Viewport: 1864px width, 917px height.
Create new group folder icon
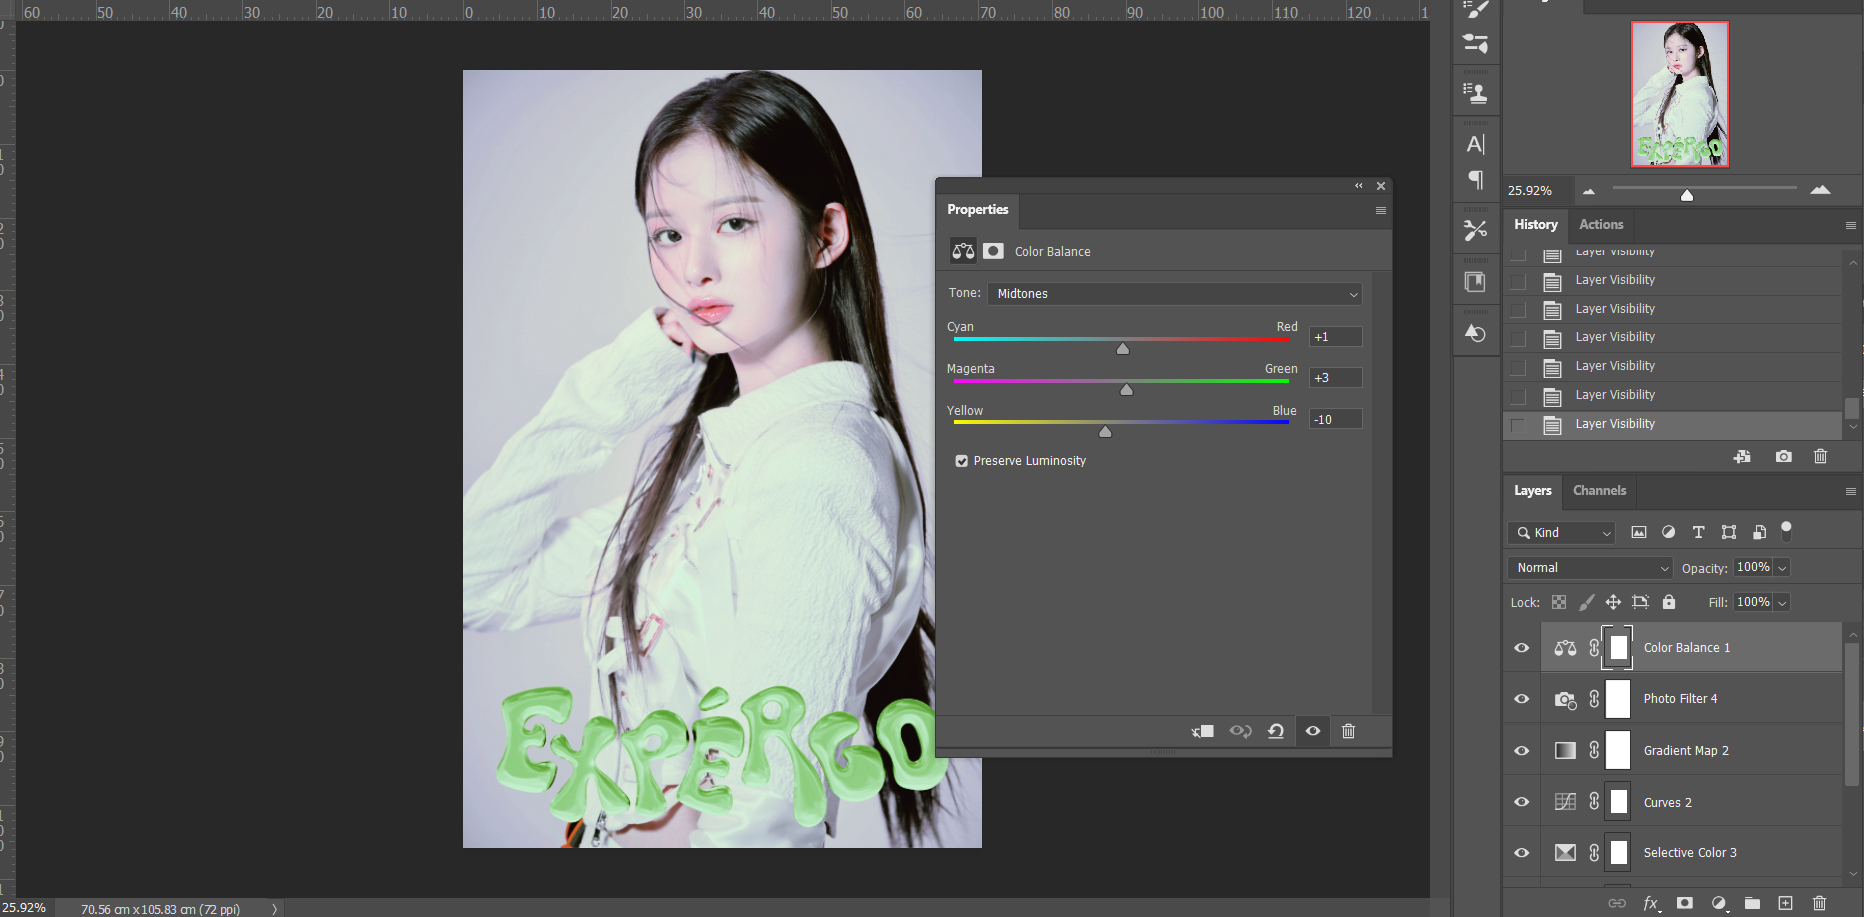(1752, 903)
